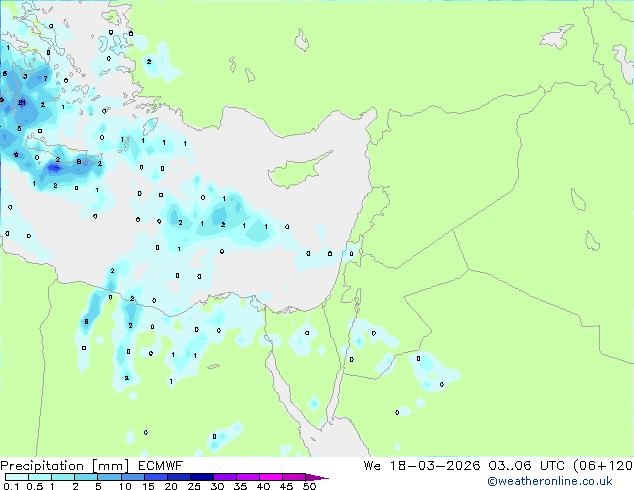Click the "30" legend label
634x490 pixels.
(x=217, y=486)
